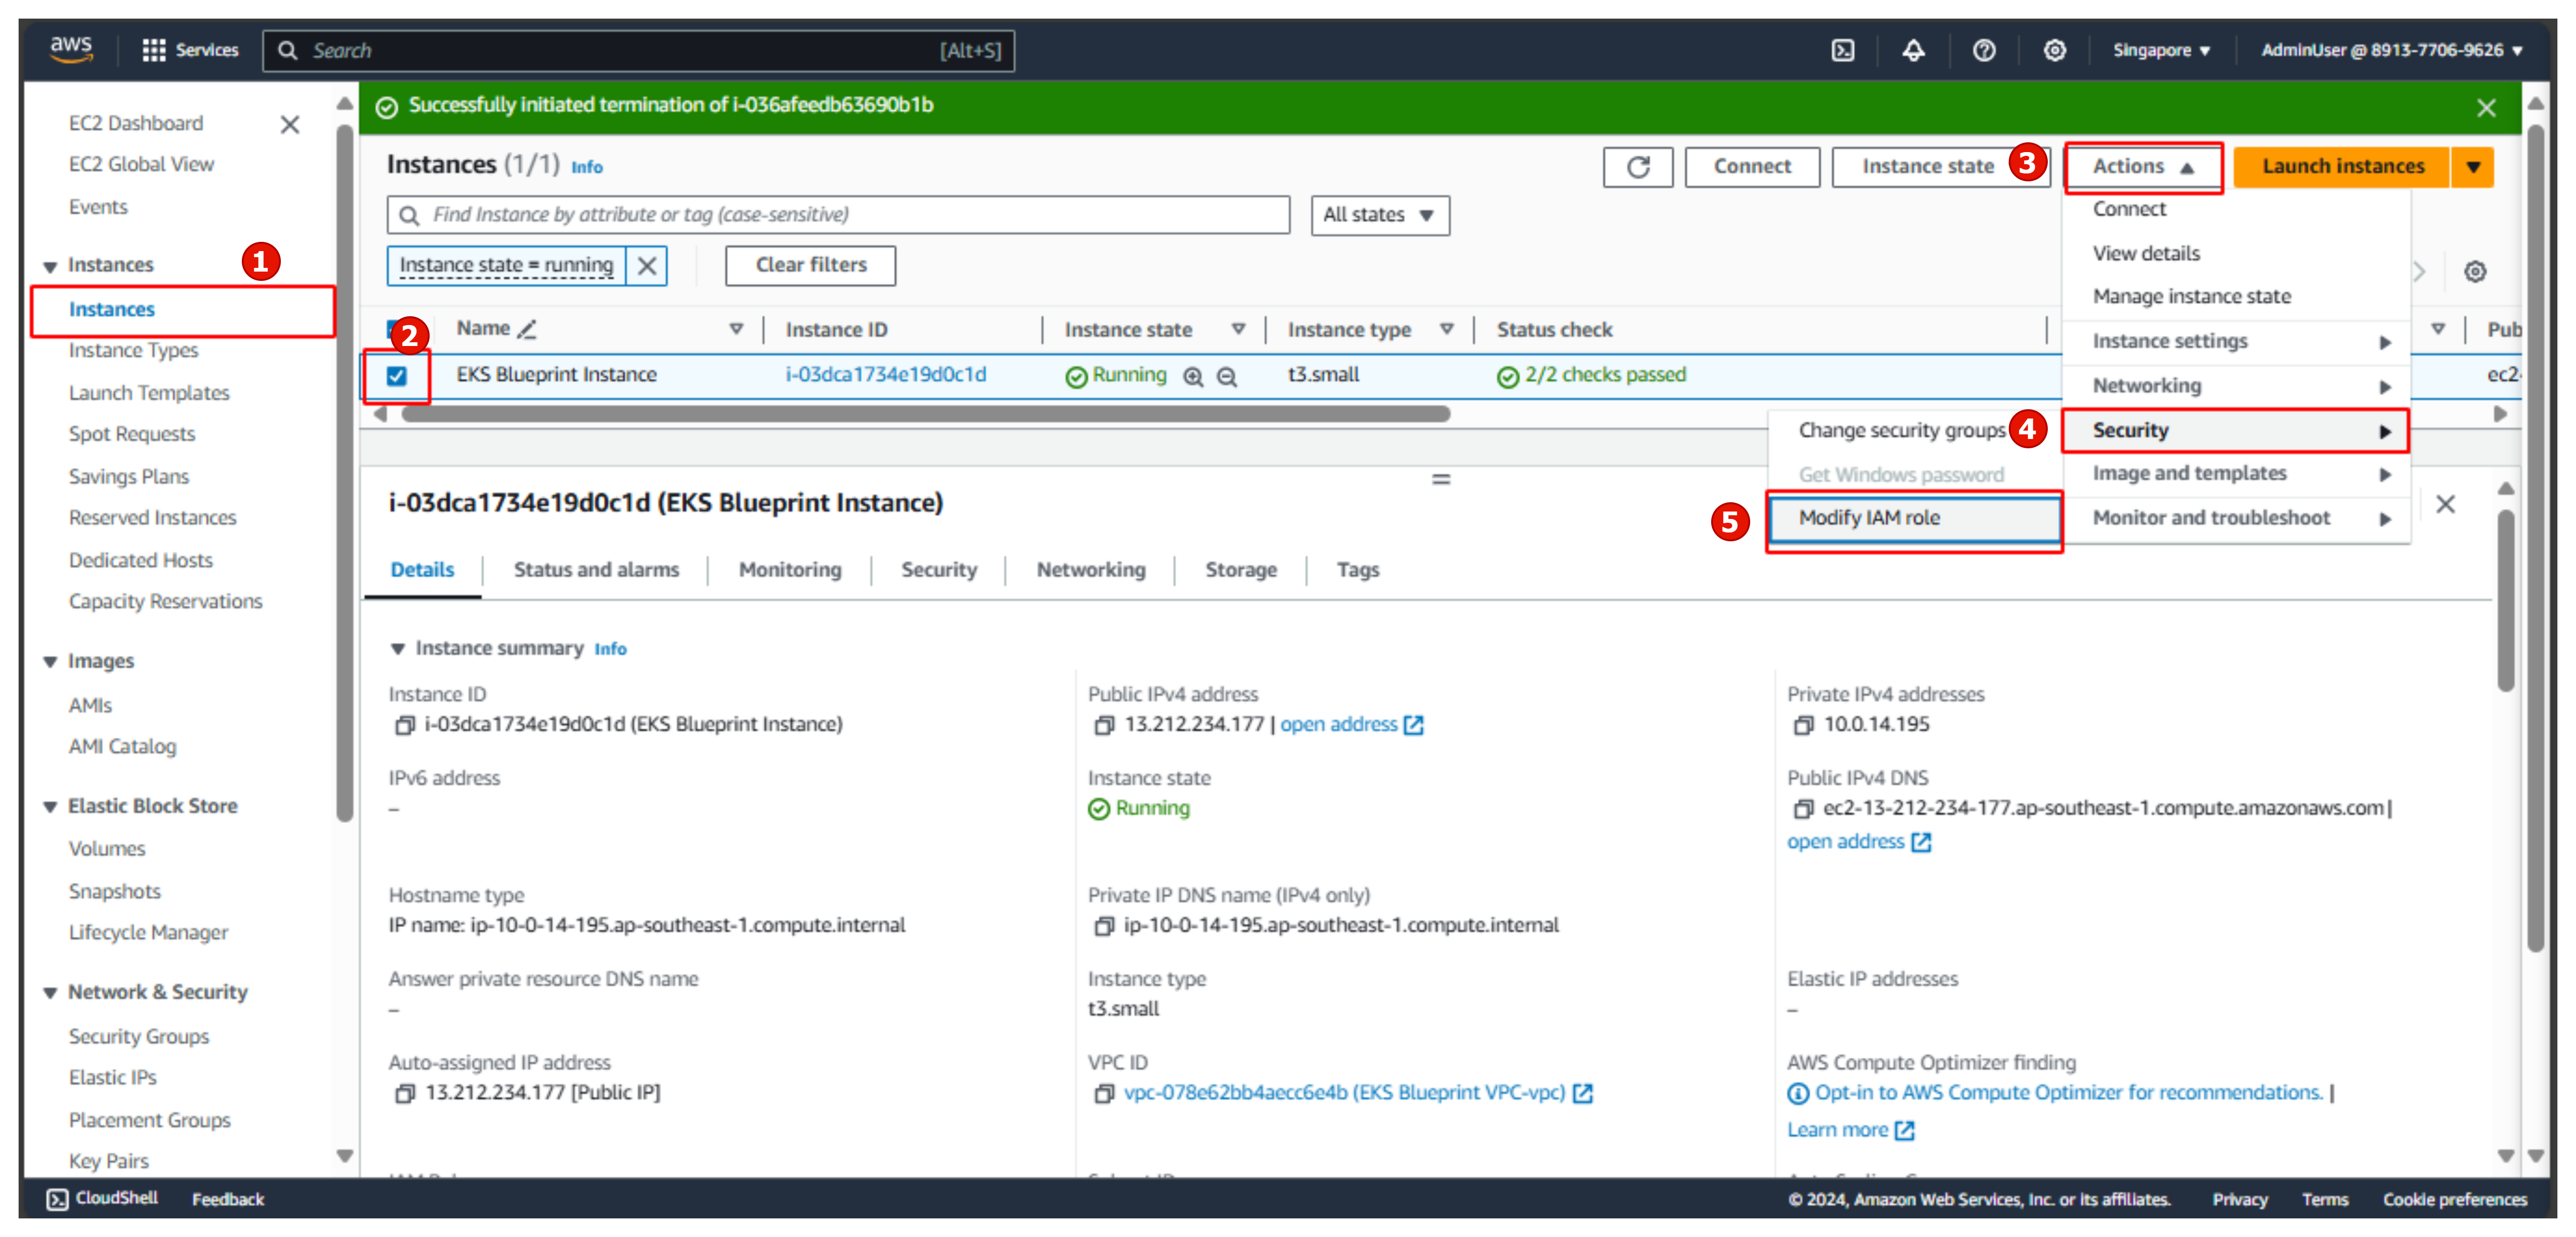Collapse the Images sidebar section

(x=50, y=662)
